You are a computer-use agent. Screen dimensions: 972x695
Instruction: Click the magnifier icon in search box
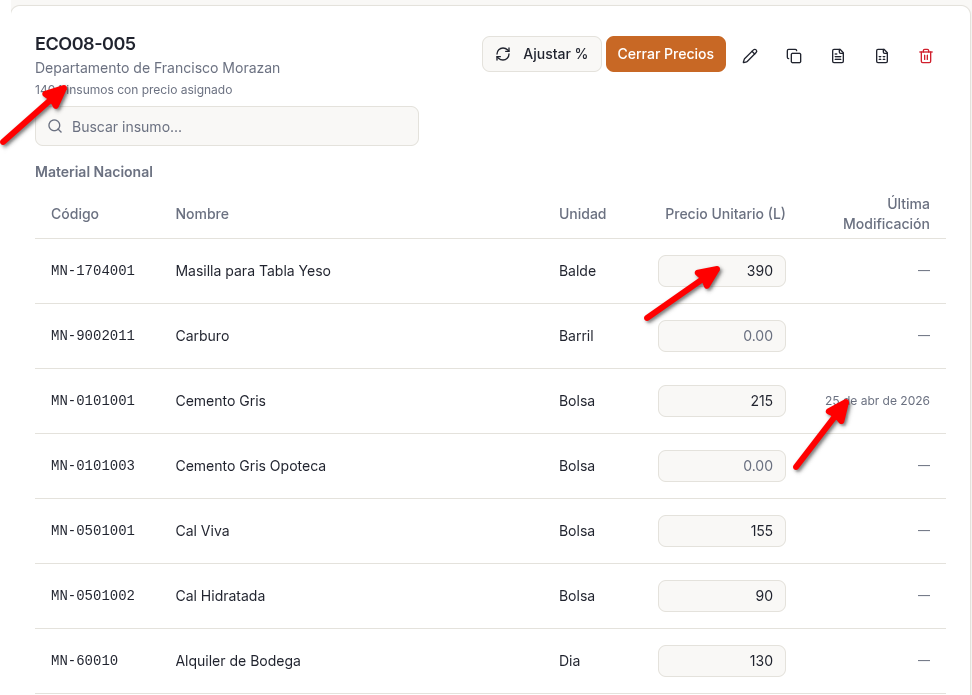click(55, 127)
